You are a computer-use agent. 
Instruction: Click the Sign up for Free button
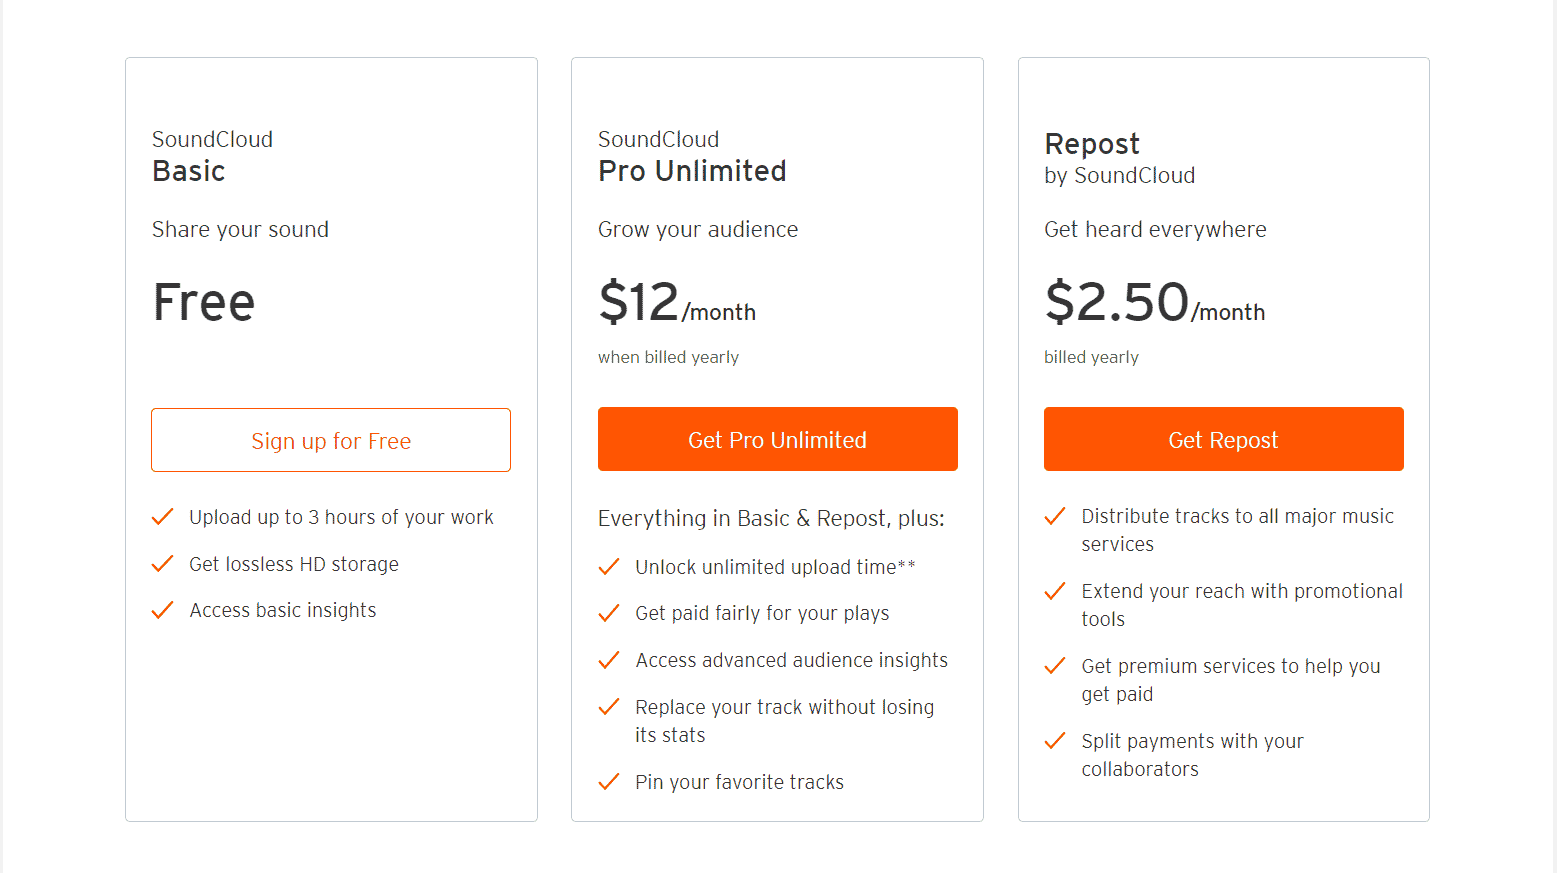coord(331,440)
